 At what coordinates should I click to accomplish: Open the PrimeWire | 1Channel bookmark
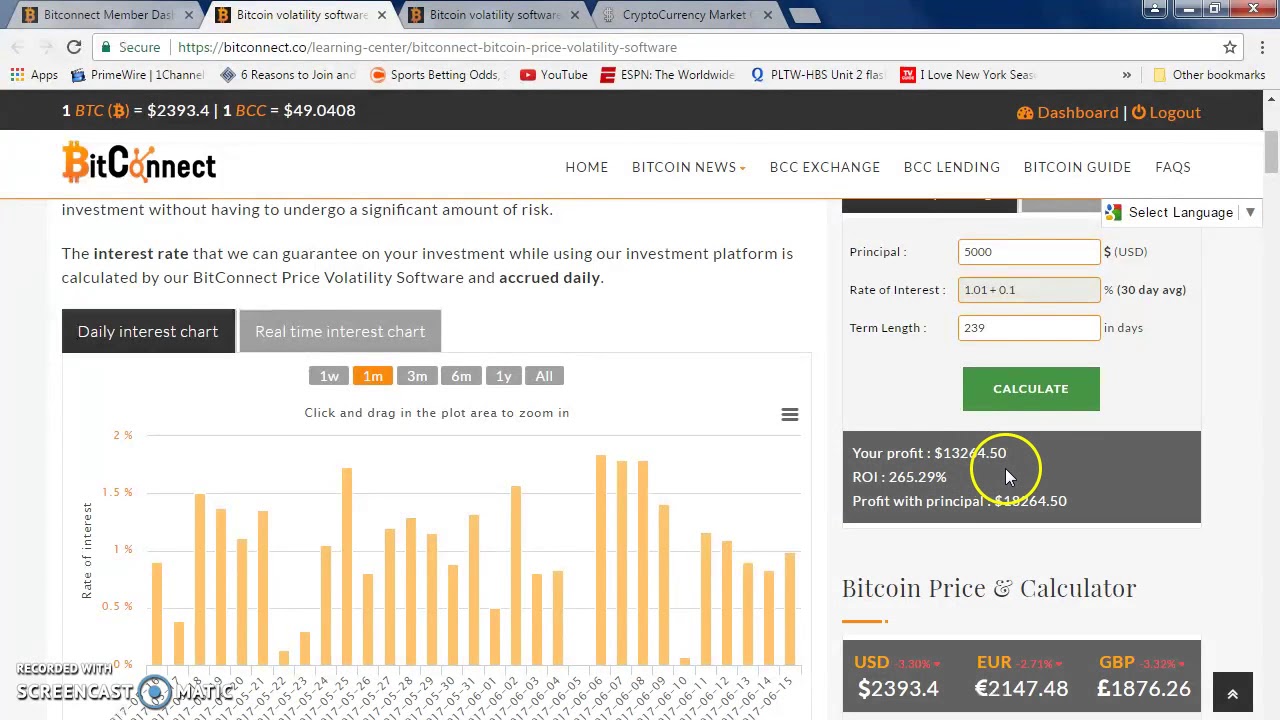pyautogui.click(x=137, y=75)
